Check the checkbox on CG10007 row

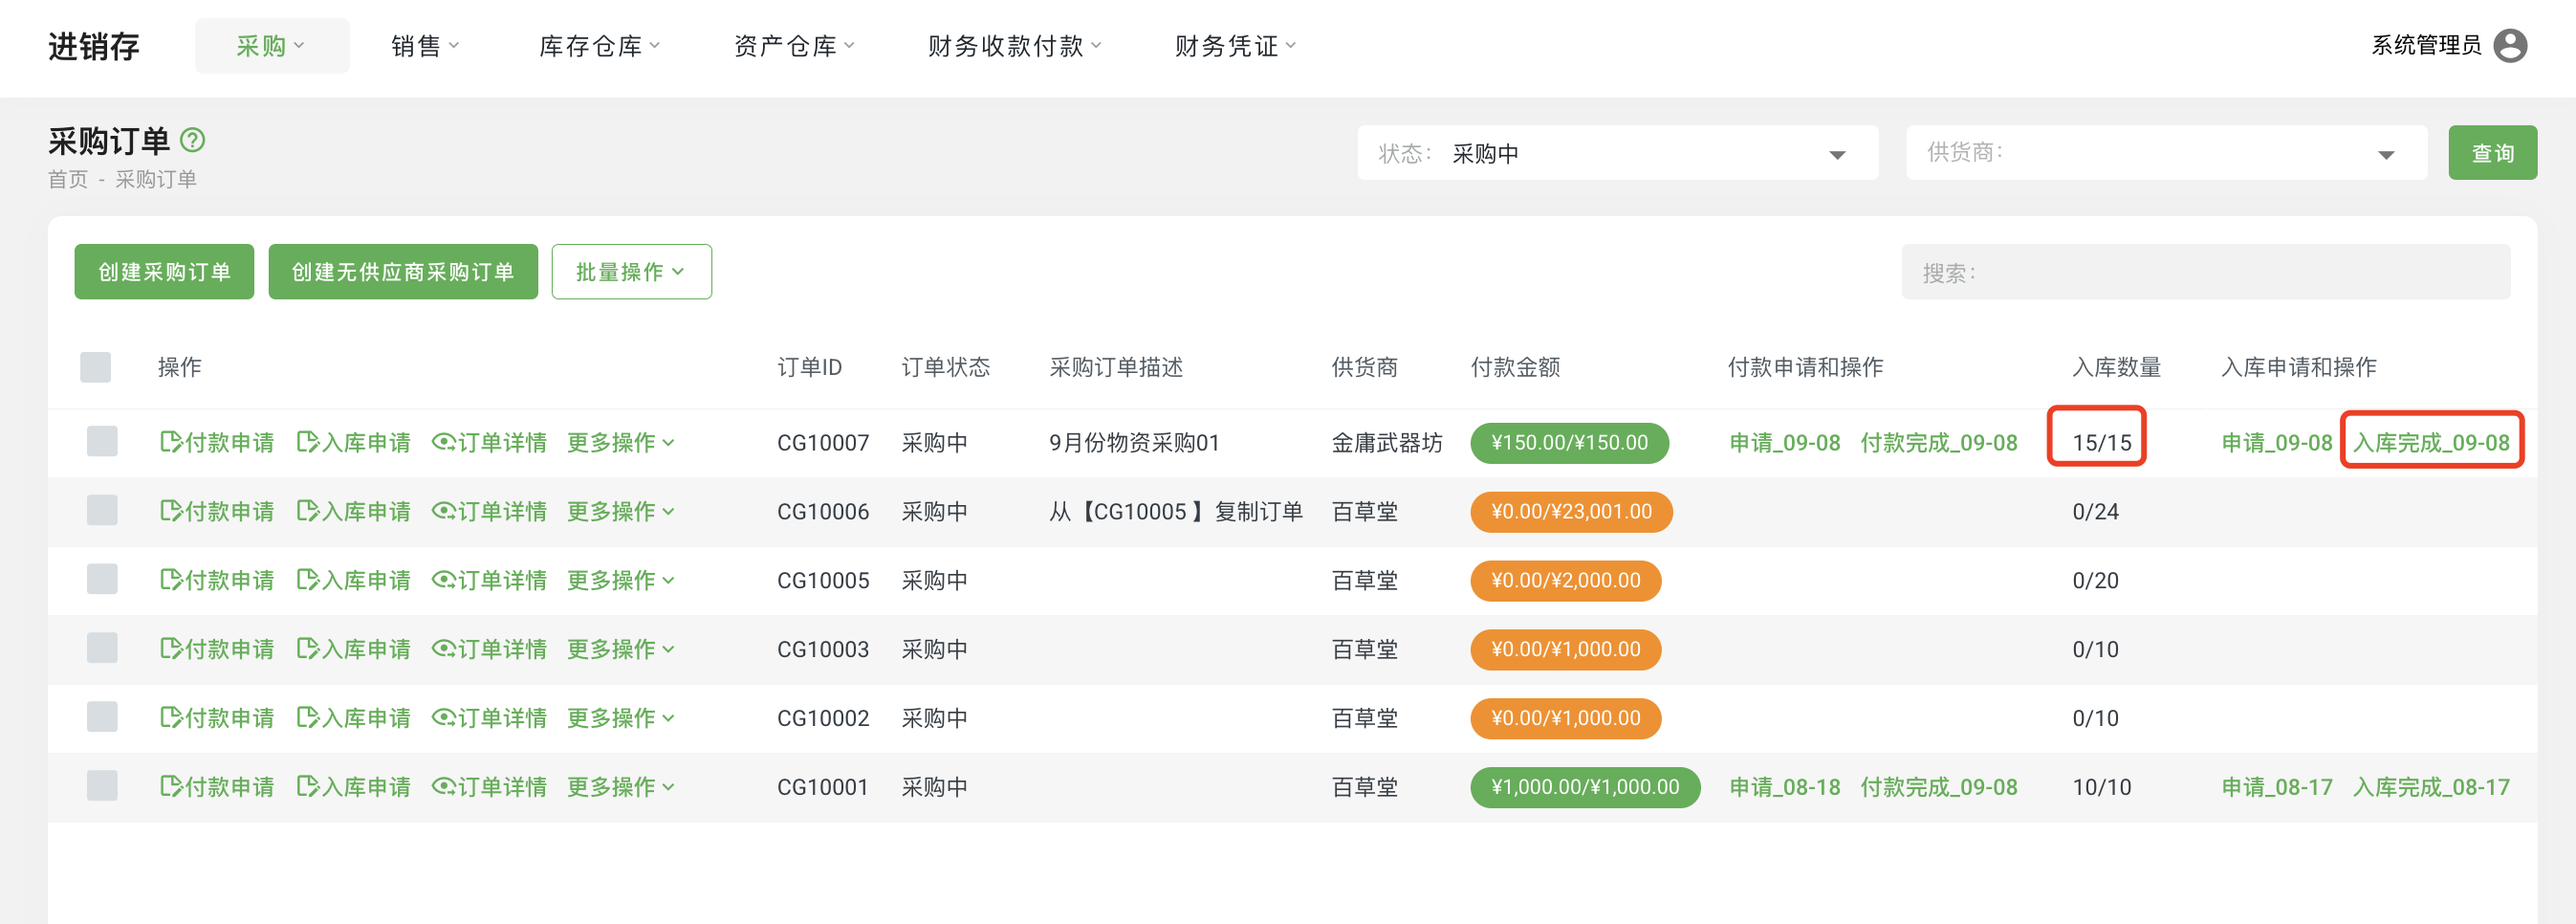point(102,442)
